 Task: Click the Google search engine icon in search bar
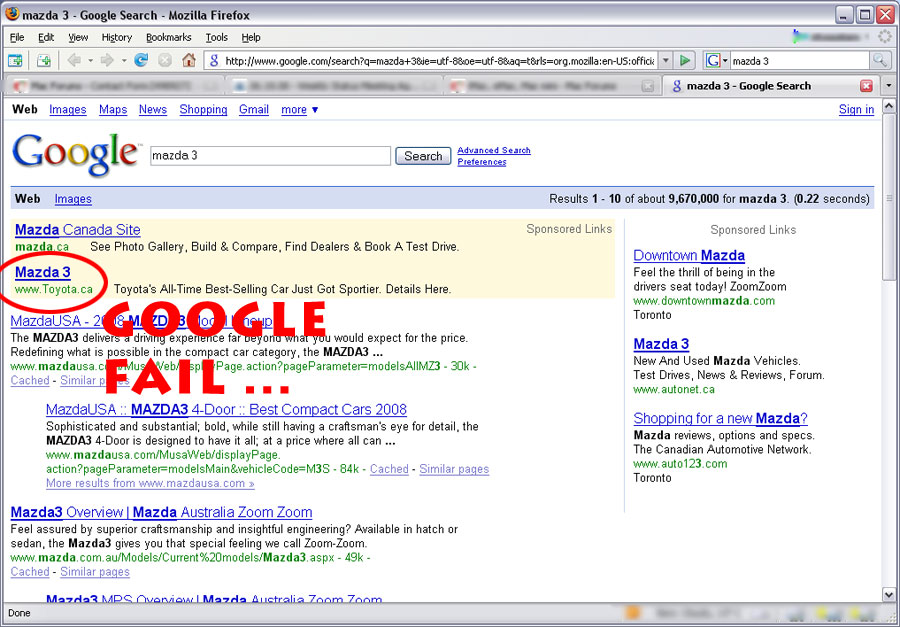[x=713, y=60]
